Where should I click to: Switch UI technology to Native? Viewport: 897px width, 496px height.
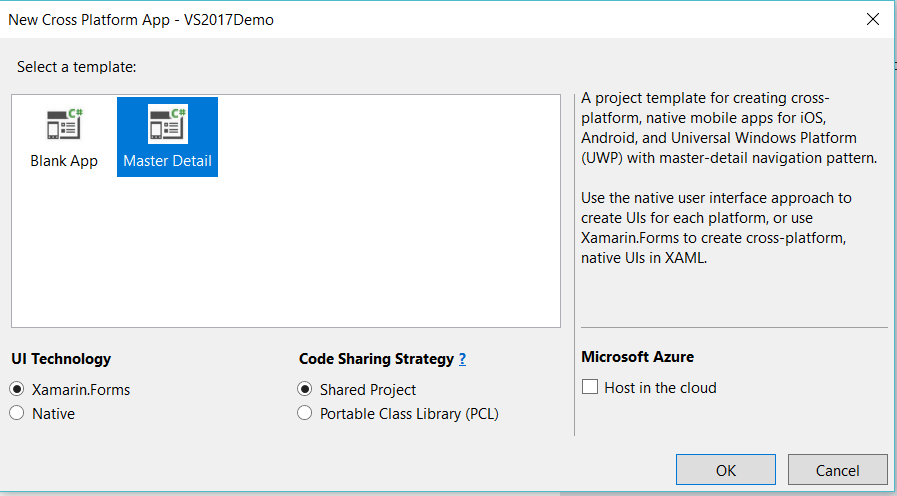[x=16, y=414]
